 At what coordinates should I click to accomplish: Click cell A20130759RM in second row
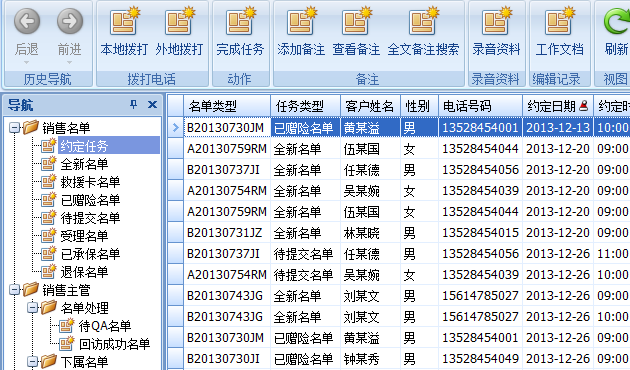click(x=227, y=149)
